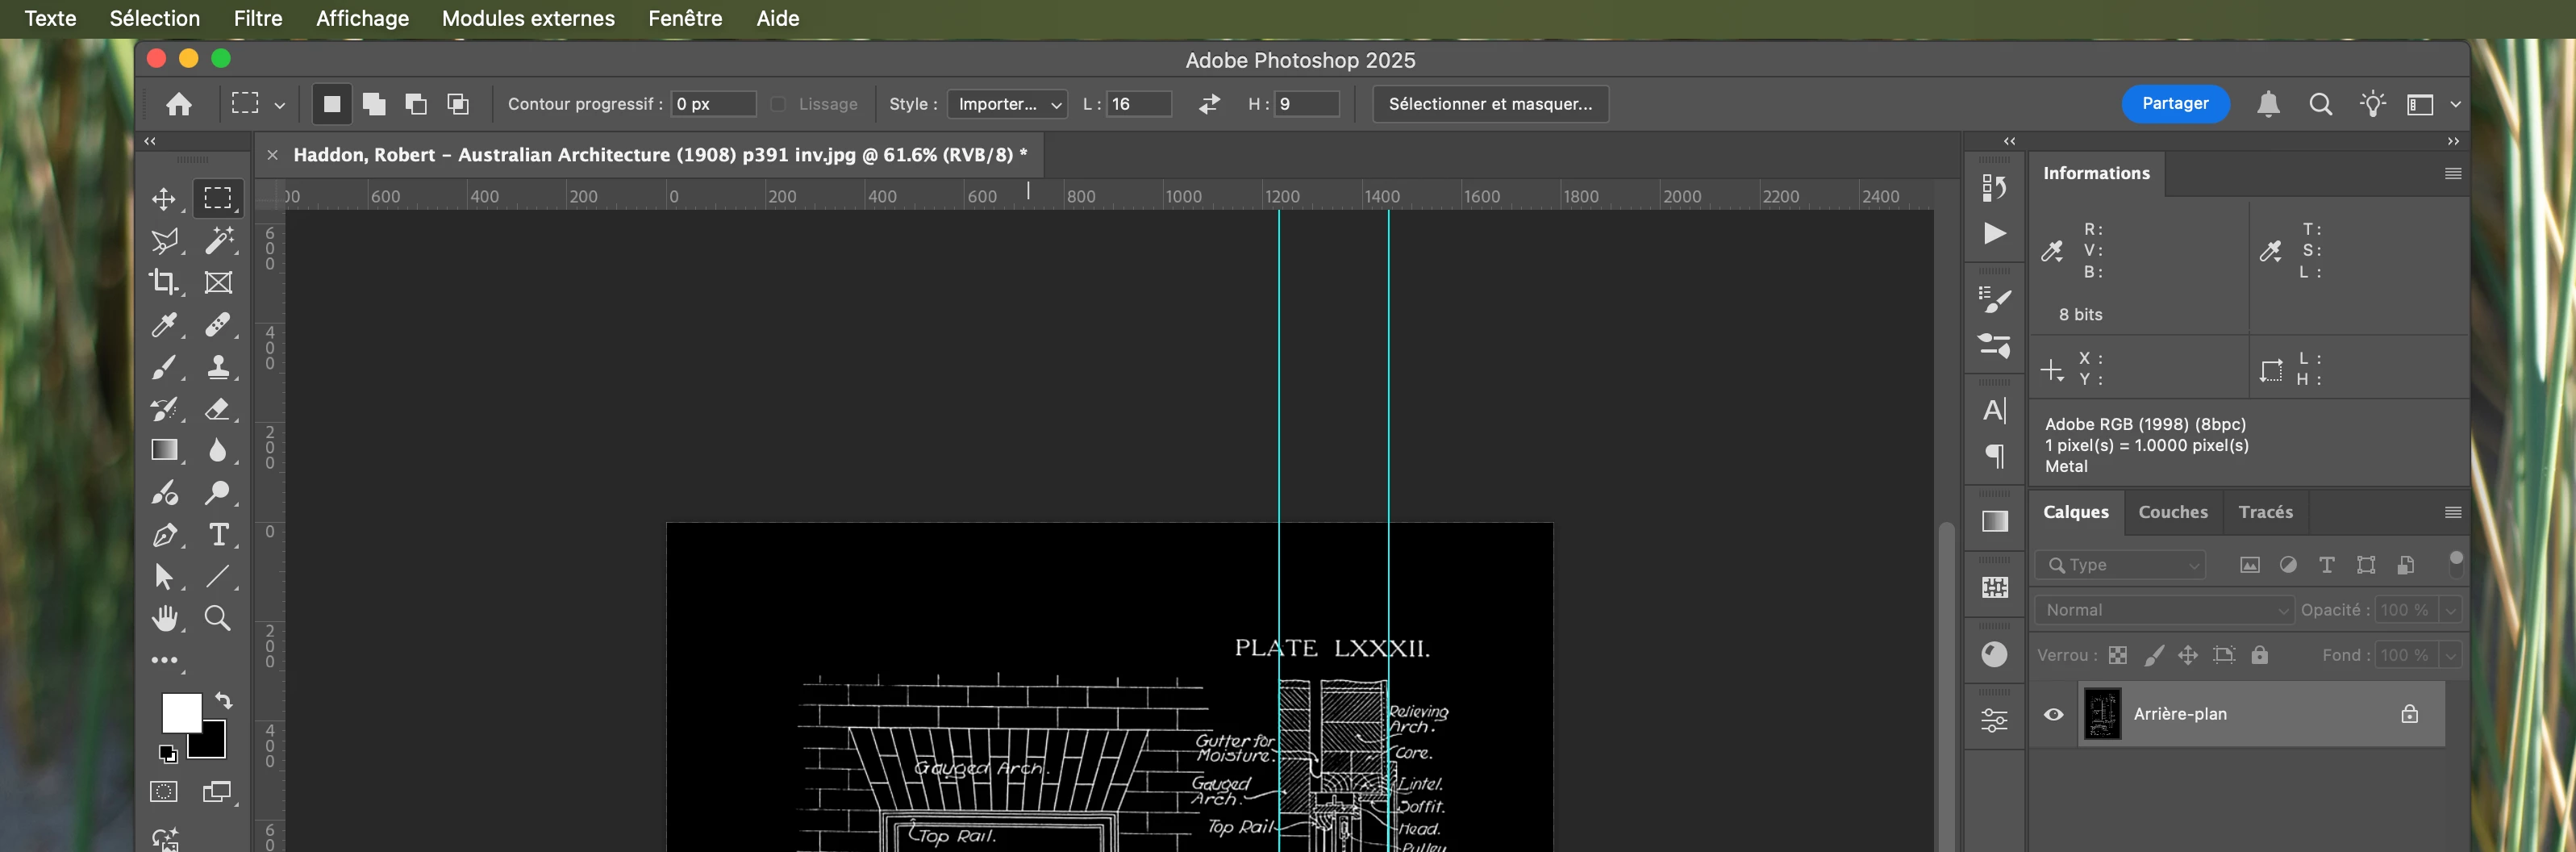Select the Dodge tool
Viewport: 2576px width, 852px height.
[x=218, y=493]
